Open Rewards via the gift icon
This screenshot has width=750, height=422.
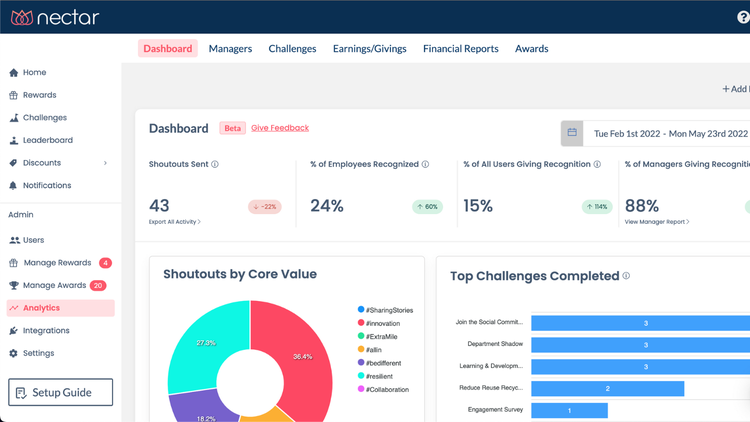(14, 96)
